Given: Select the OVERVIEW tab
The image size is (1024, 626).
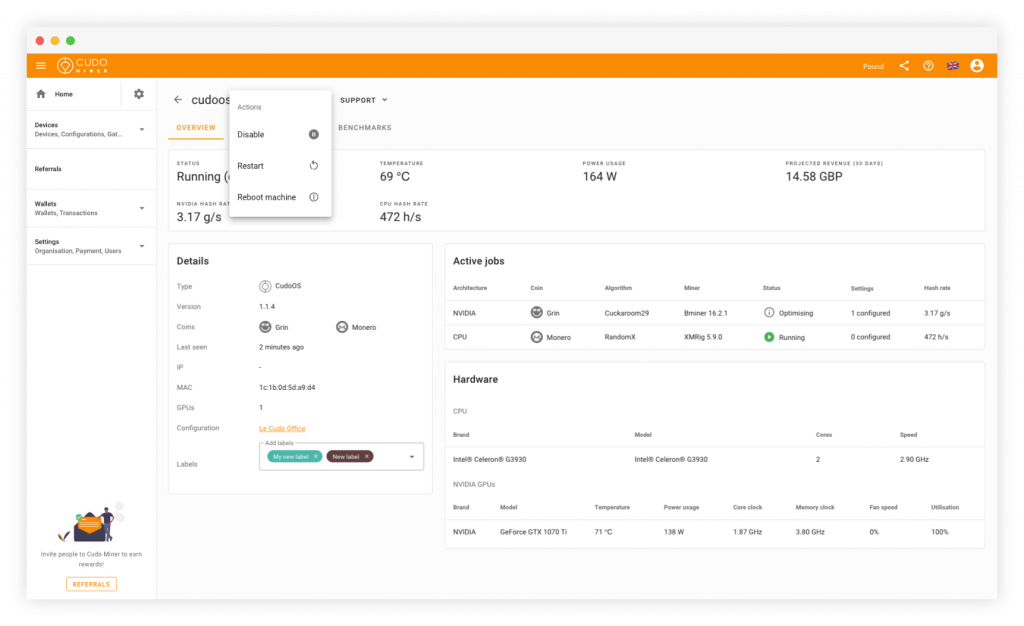Looking at the screenshot, I should coord(196,128).
